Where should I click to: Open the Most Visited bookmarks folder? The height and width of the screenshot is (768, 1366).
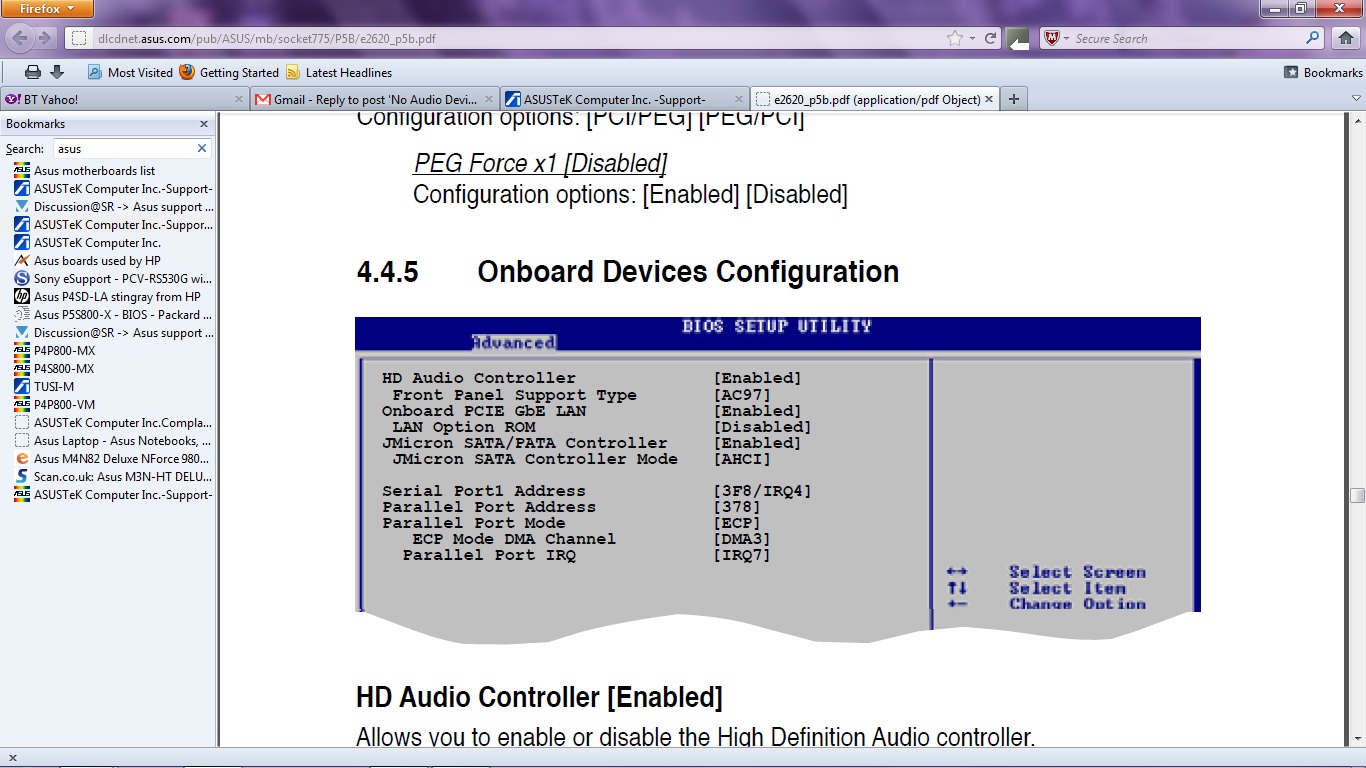click(x=130, y=72)
